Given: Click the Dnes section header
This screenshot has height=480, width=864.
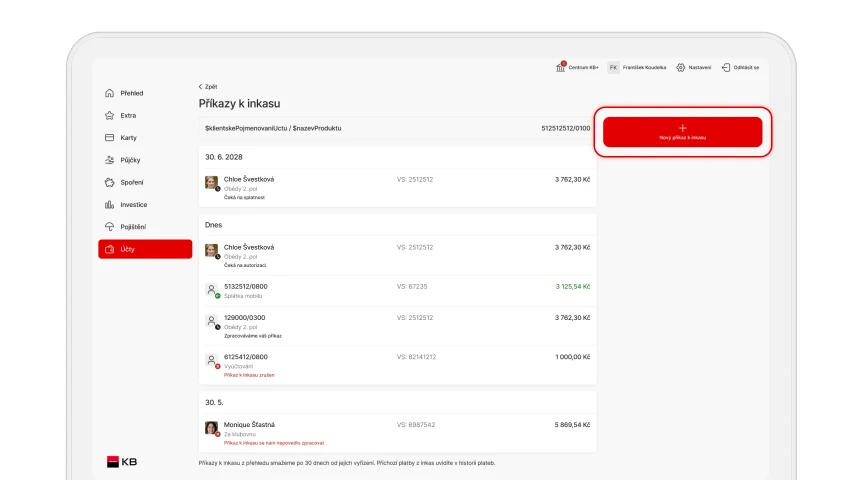Looking at the screenshot, I should (x=213, y=225).
